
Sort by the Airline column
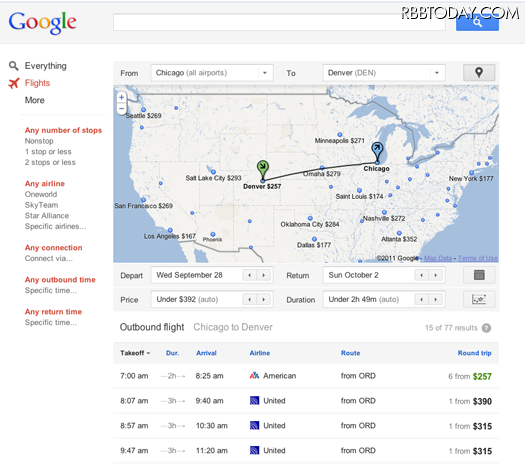click(x=260, y=353)
